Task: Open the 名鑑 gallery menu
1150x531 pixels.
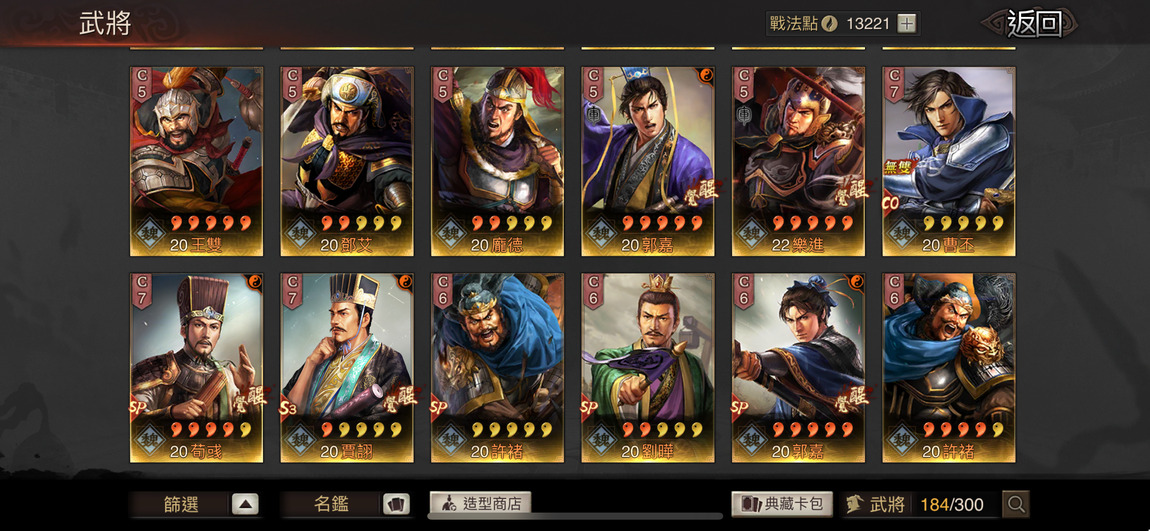Action: (332, 504)
